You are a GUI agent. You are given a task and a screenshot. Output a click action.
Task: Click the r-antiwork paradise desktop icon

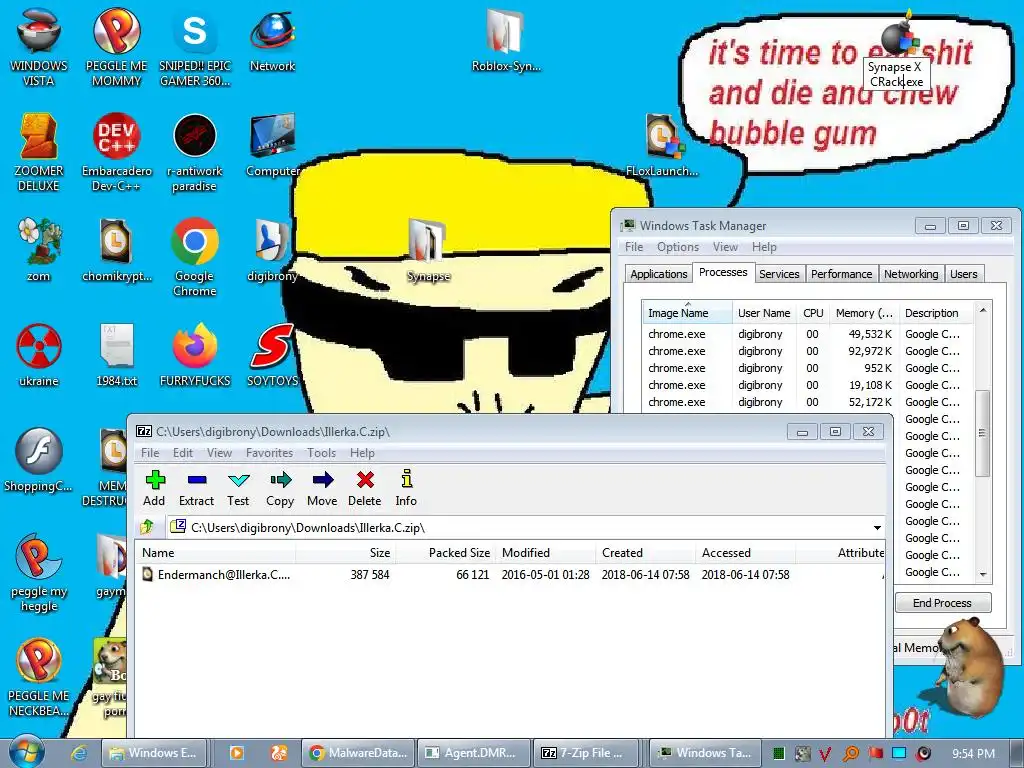click(x=194, y=153)
